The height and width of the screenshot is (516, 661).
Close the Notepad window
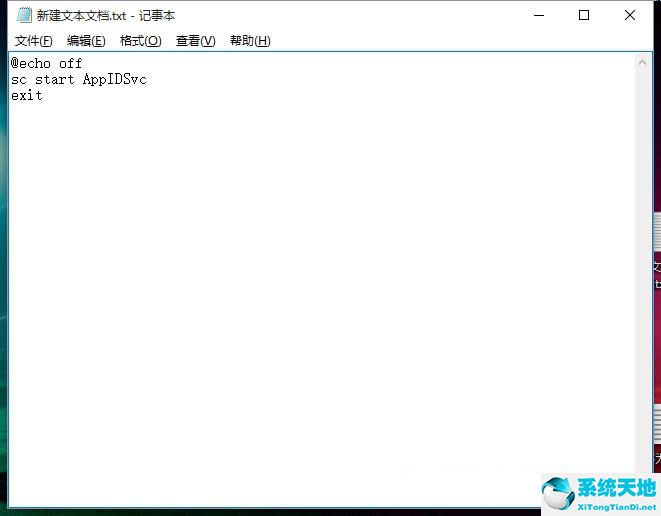[630, 15]
